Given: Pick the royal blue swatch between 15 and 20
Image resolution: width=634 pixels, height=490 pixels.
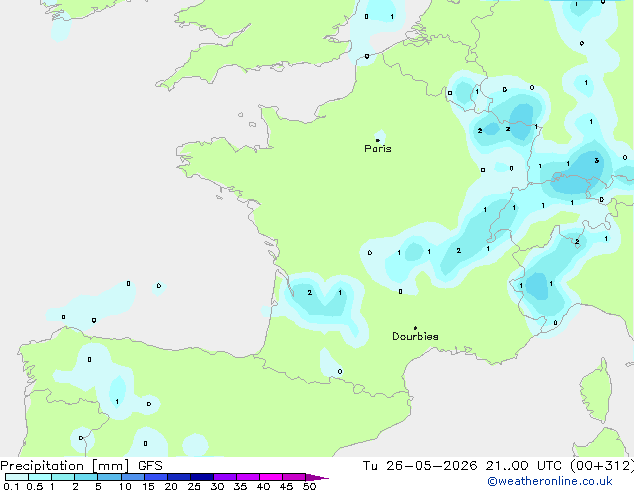Looking at the screenshot, I should click(x=156, y=477).
